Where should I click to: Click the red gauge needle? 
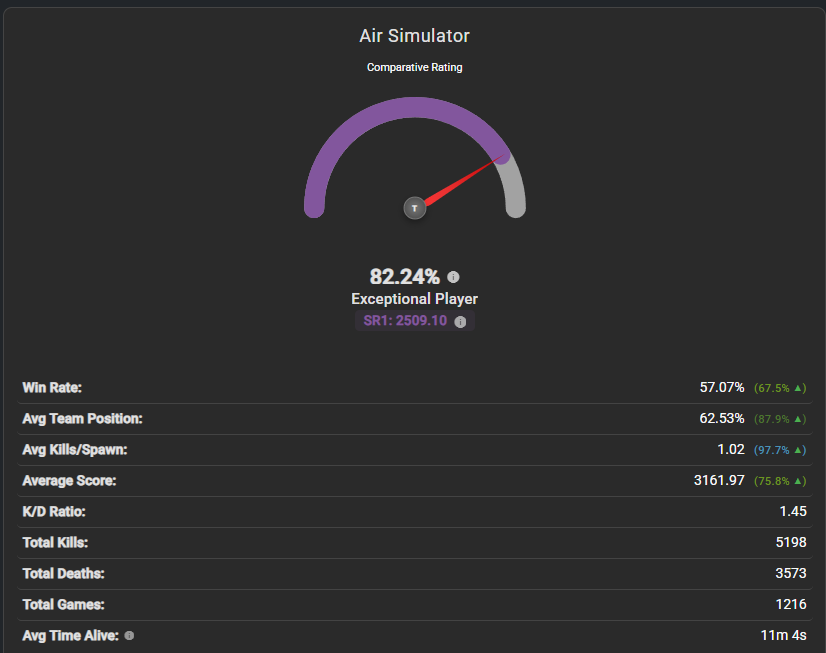461,182
